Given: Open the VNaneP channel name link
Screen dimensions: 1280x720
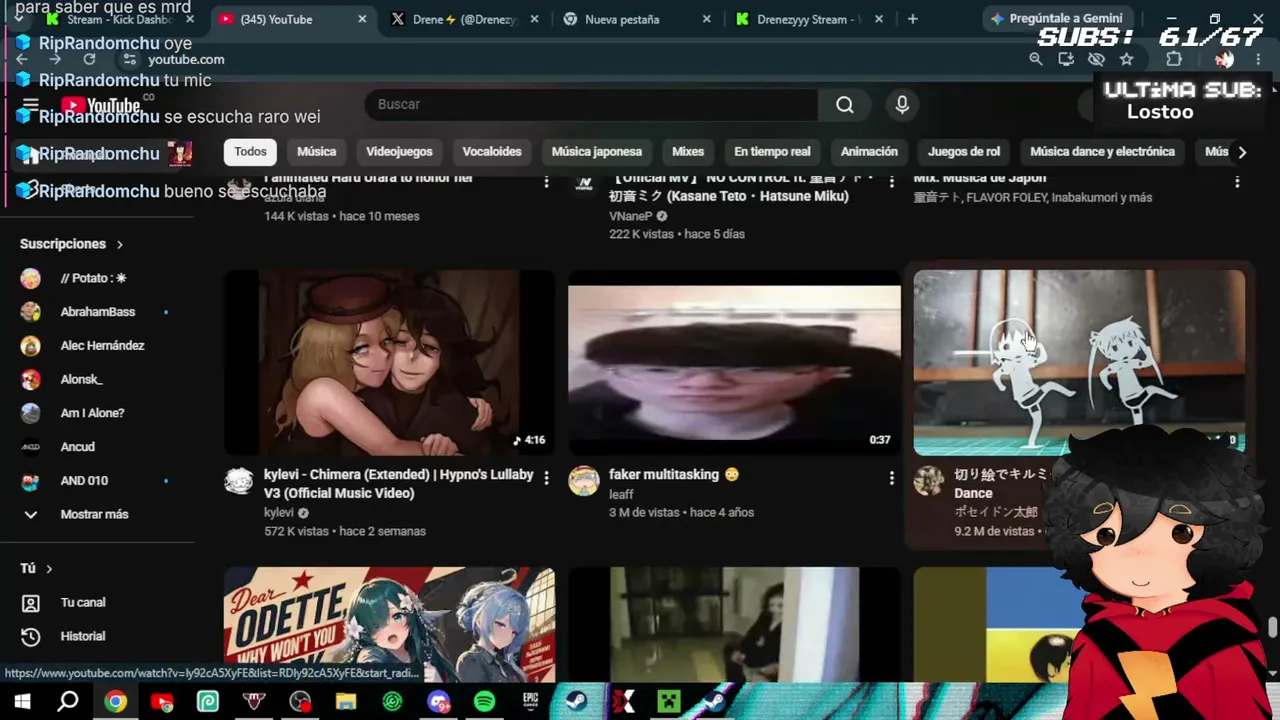Looking at the screenshot, I should [x=631, y=216].
